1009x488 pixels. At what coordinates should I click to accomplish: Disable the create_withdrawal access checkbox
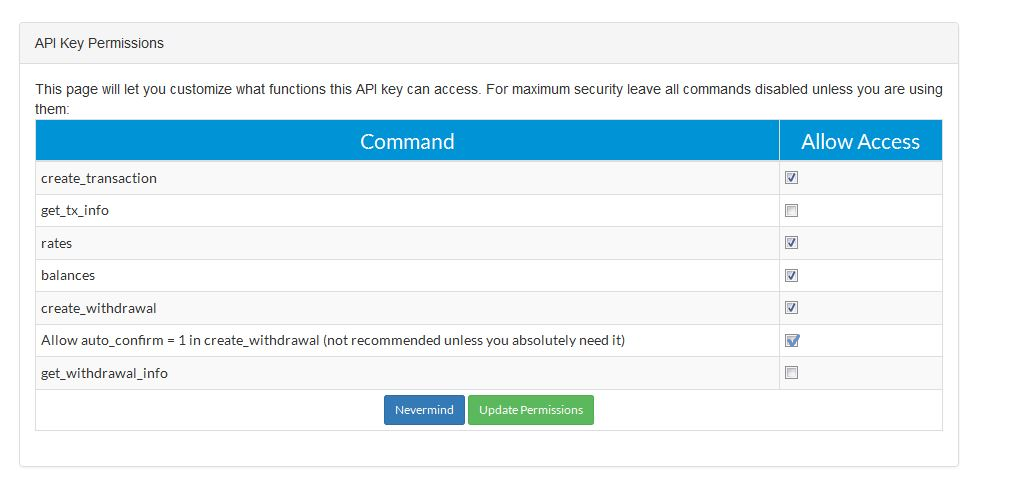pos(791,308)
